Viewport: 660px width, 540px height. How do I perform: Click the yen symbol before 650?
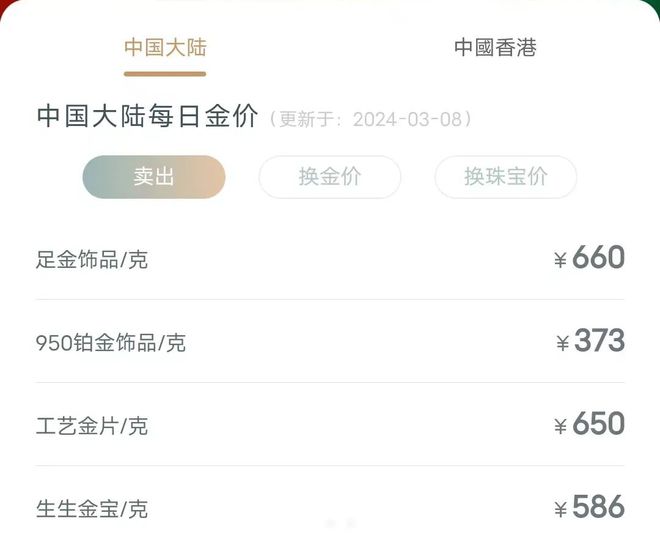(x=560, y=426)
